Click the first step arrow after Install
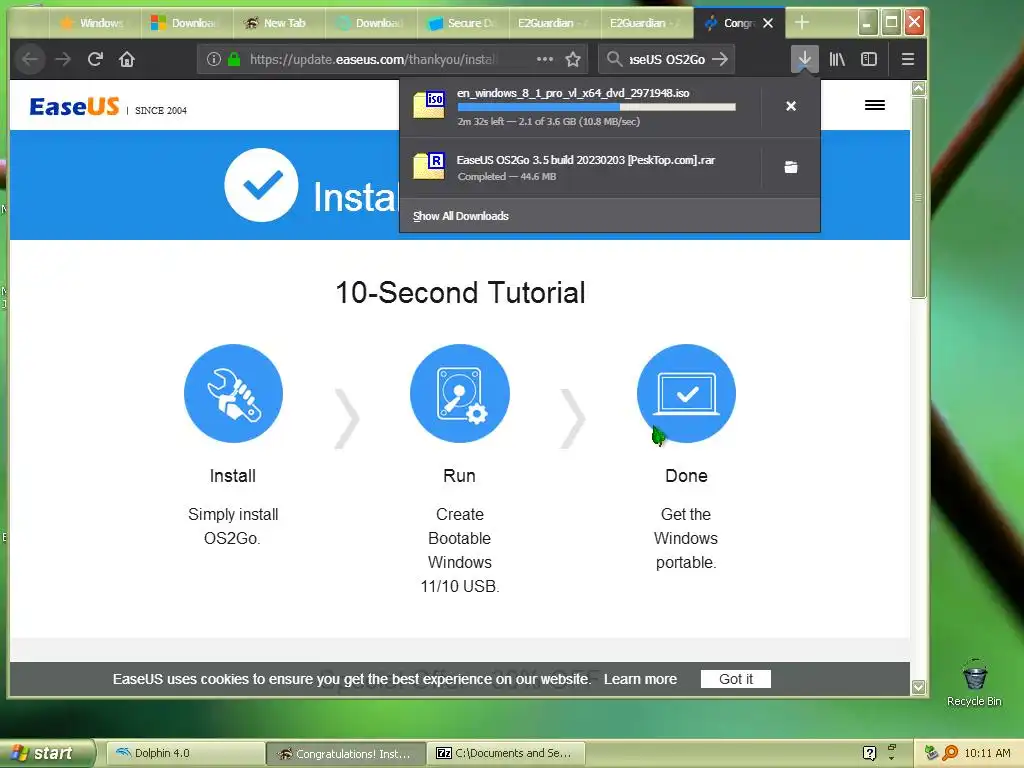This screenshot has width=1024, height=768. (347, 418)
